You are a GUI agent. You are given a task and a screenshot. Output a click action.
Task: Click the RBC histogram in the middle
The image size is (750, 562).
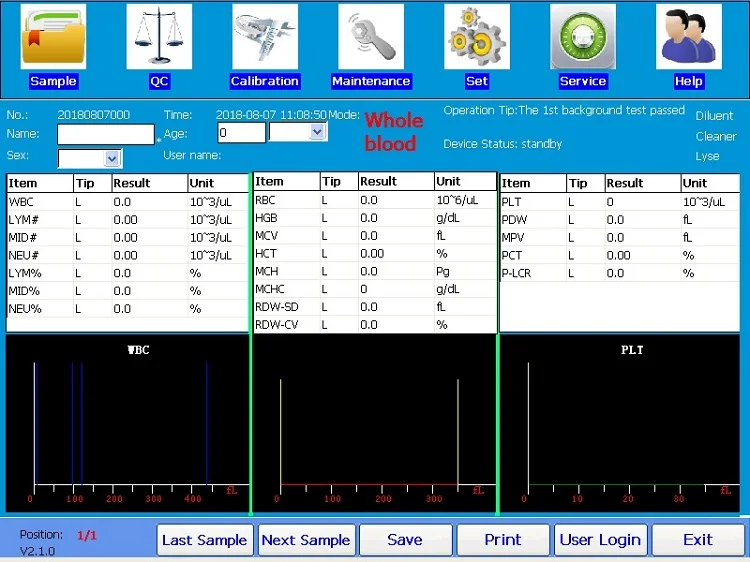[x=375, y=424]
